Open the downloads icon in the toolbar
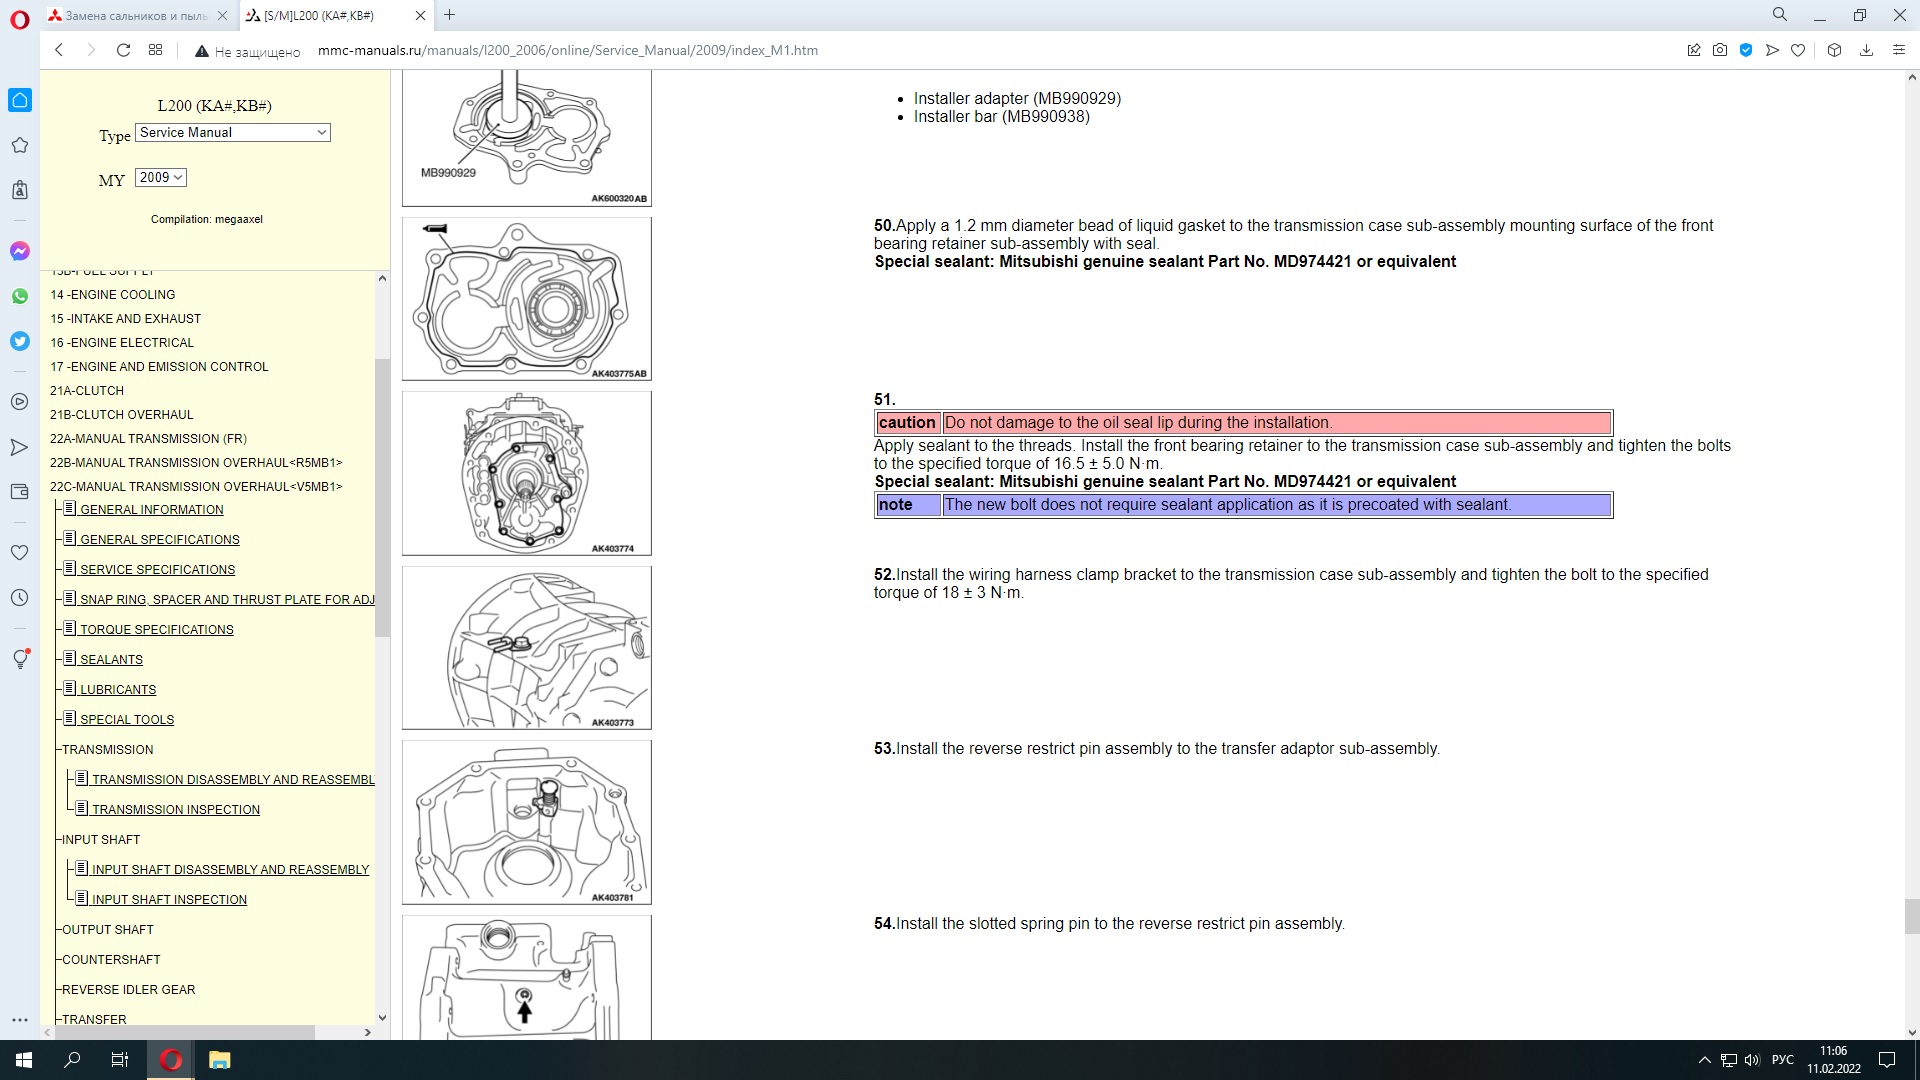Screen dimensions: 1920x1080 (x=1866, y=50)
